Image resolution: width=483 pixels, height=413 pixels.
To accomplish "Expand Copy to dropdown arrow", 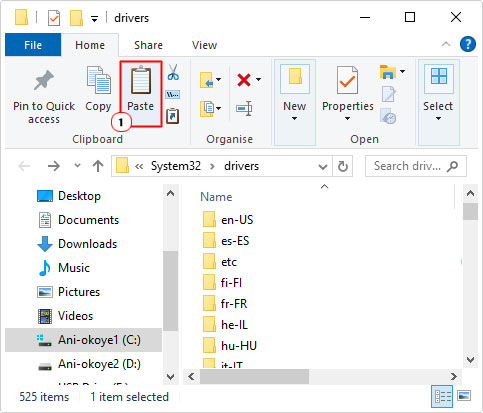I will (218, 108).
